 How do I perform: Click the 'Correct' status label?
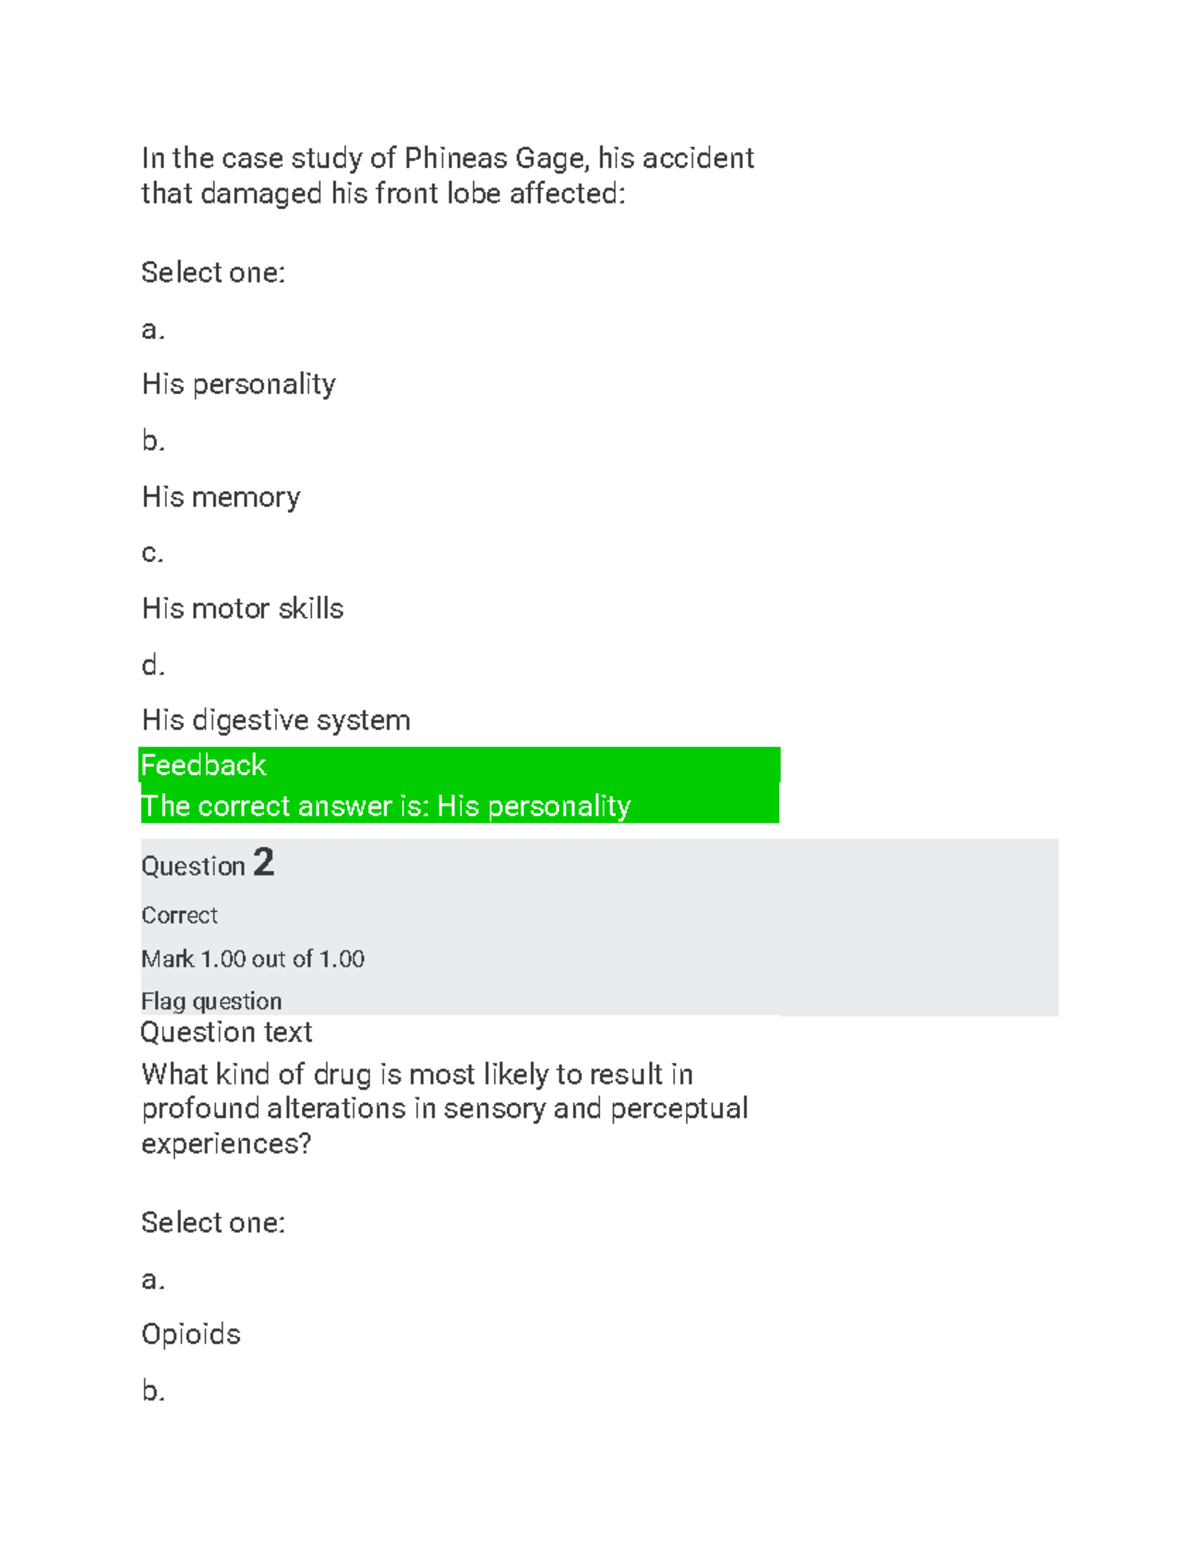point(179,915)
